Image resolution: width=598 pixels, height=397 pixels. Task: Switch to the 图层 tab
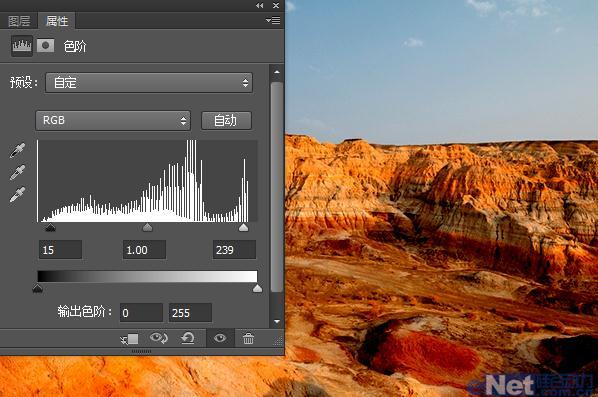pos(19,21)
